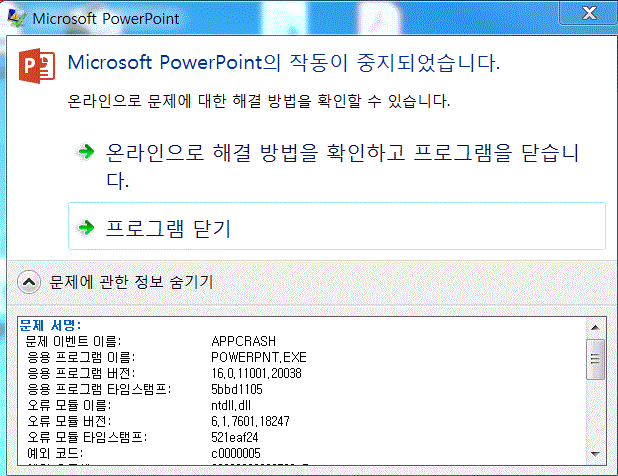This screenshot has height=476, width=618.
Task: Click the title bar application icon
Action: click(17, 18)
